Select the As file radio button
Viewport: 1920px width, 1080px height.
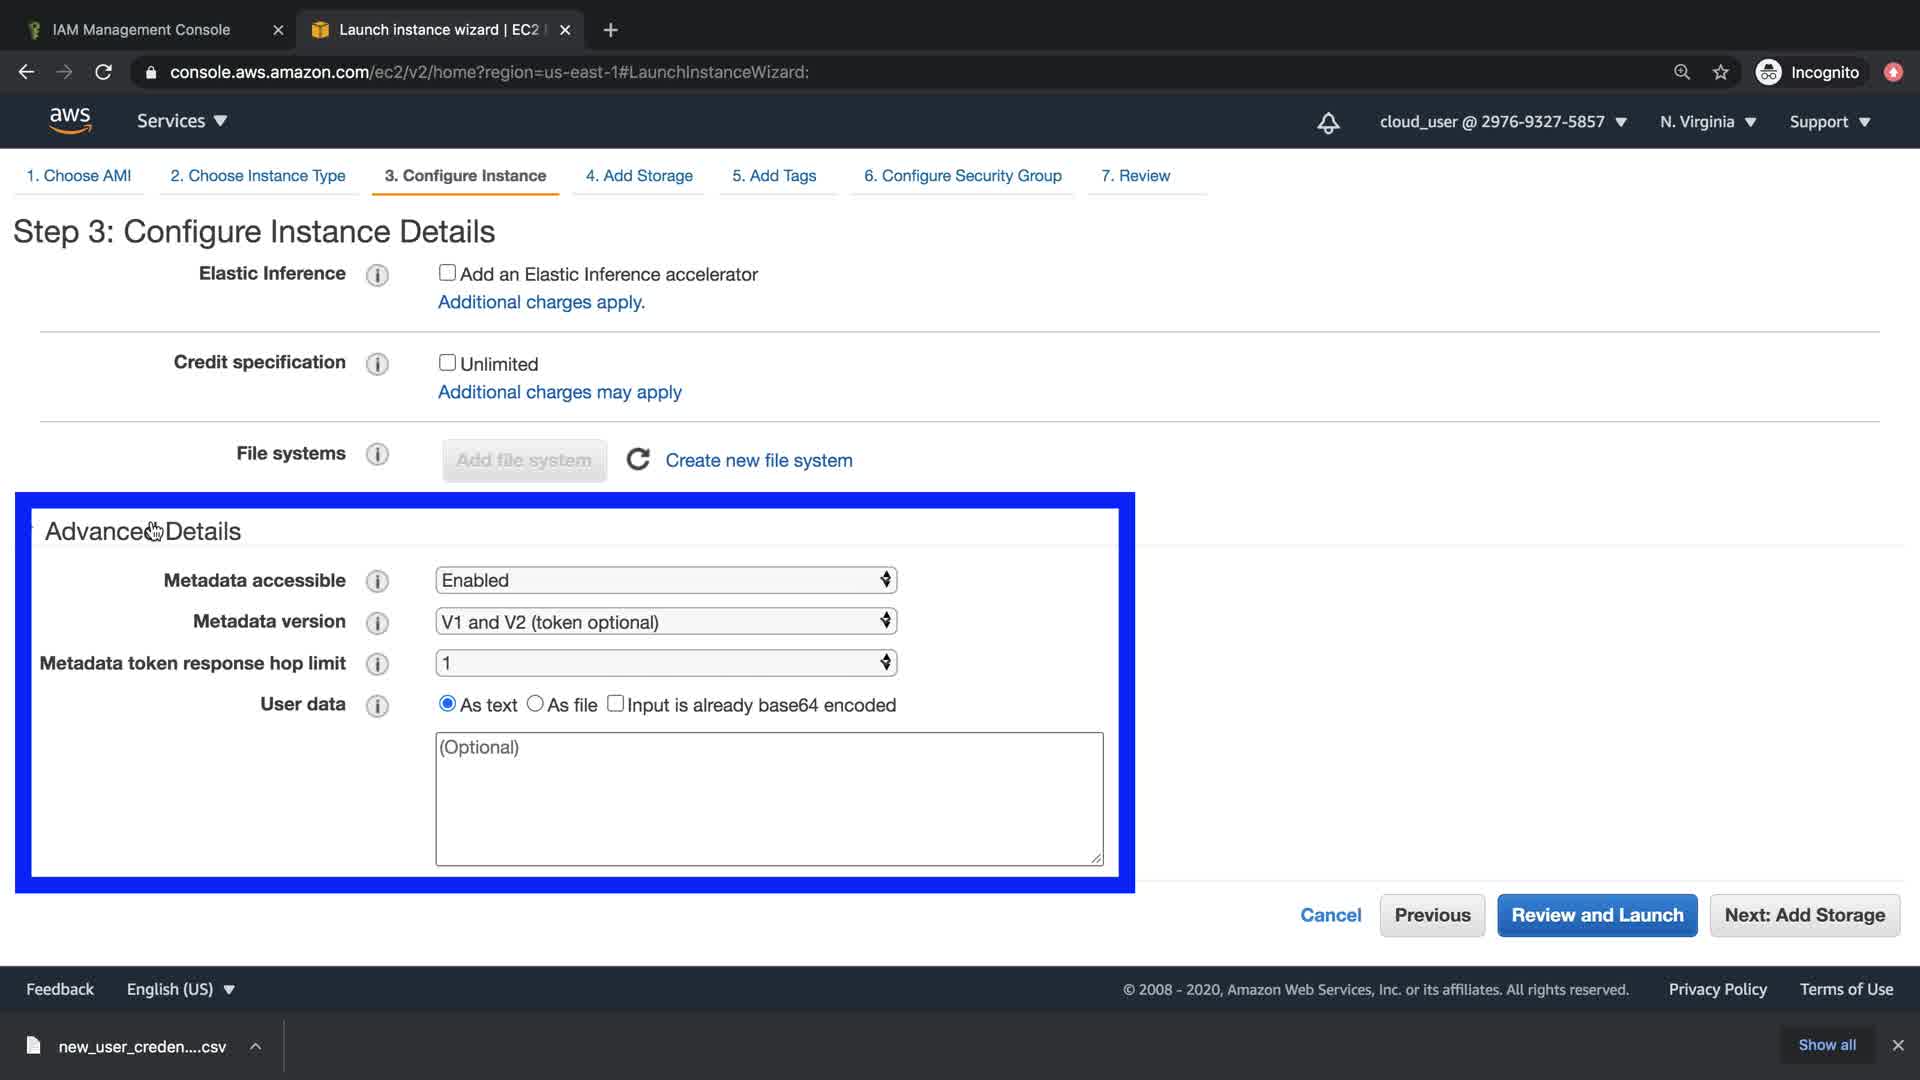tap(535, 704)
